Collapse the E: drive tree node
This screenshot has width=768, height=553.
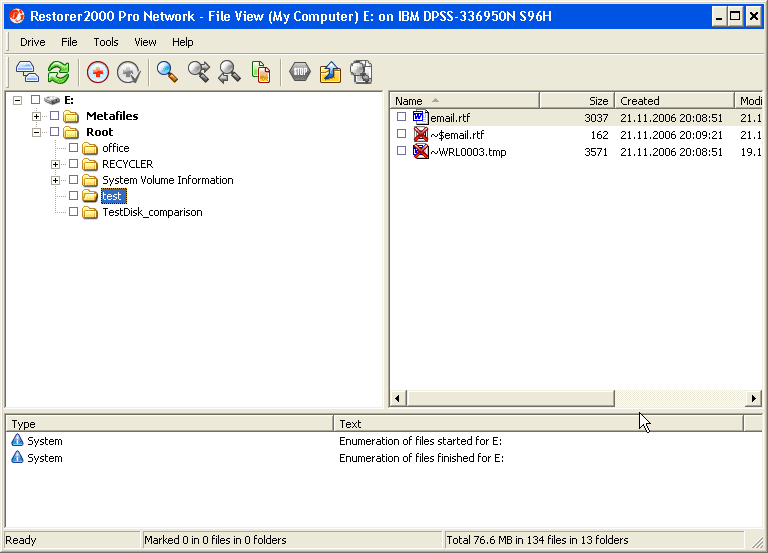[x=18, y=100]
